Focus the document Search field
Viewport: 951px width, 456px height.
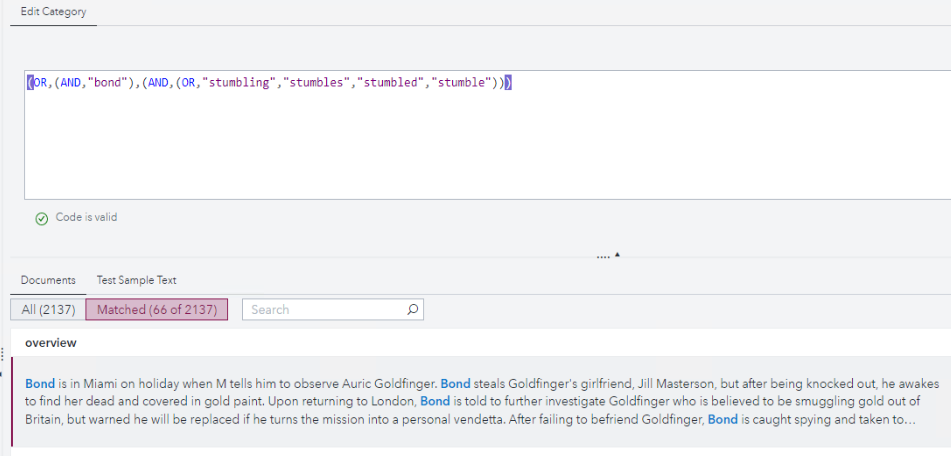point(325,310)
